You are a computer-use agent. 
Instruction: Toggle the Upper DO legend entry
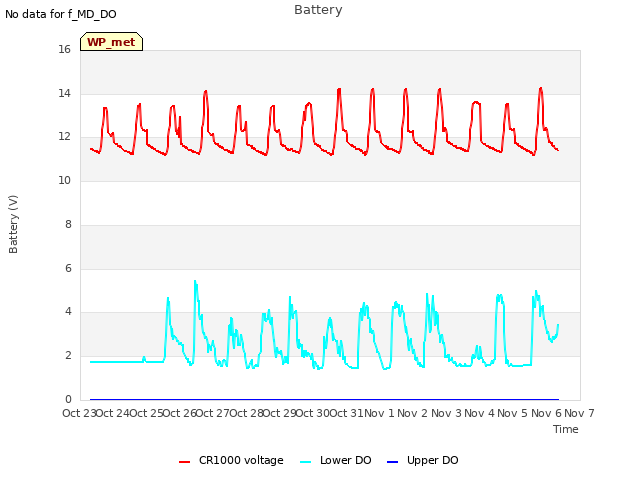[x=422, y=460]
